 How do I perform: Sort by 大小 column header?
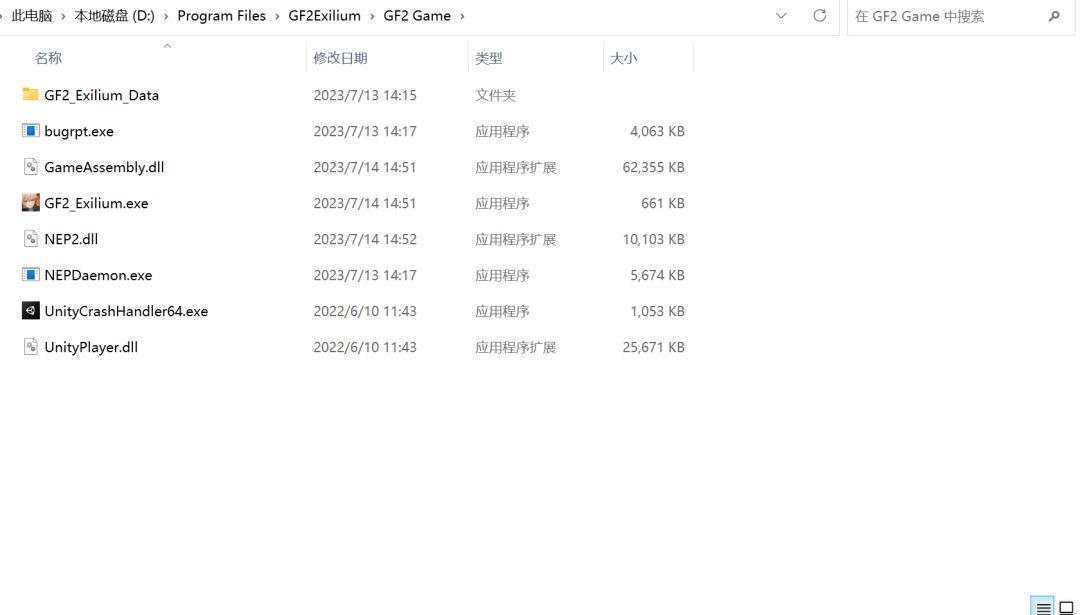click(623, 58)
